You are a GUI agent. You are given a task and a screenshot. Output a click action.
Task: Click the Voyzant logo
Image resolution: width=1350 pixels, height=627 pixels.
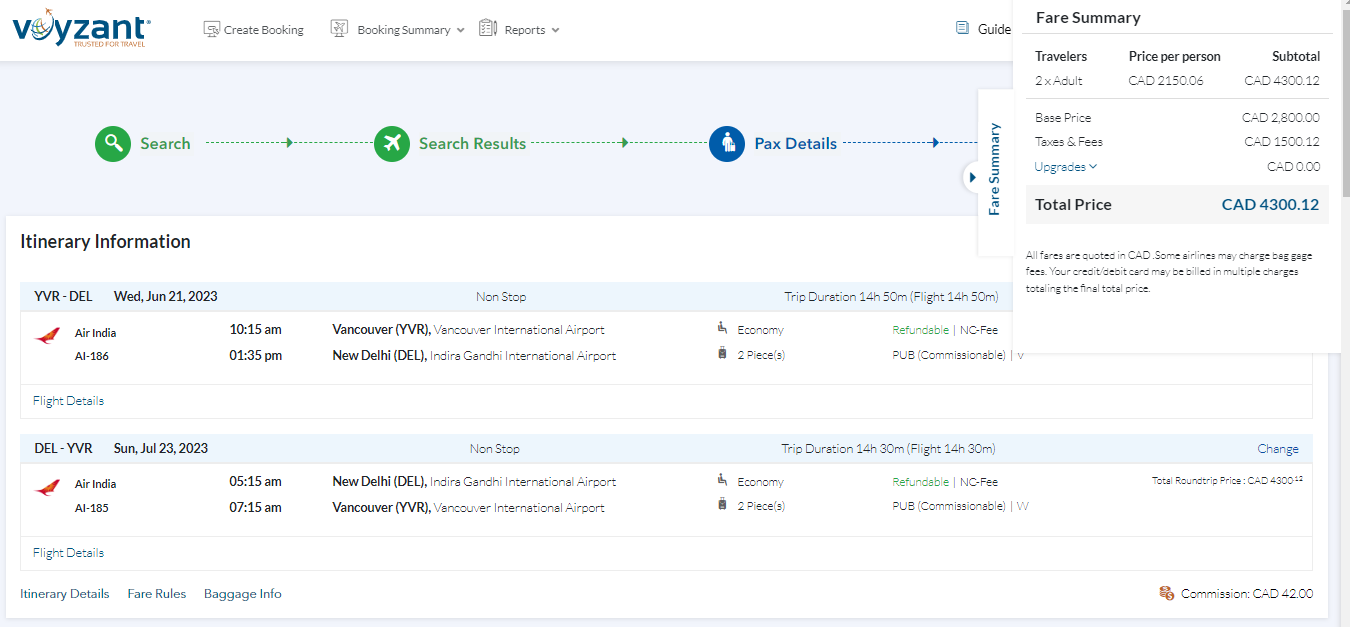click(82, 31)
